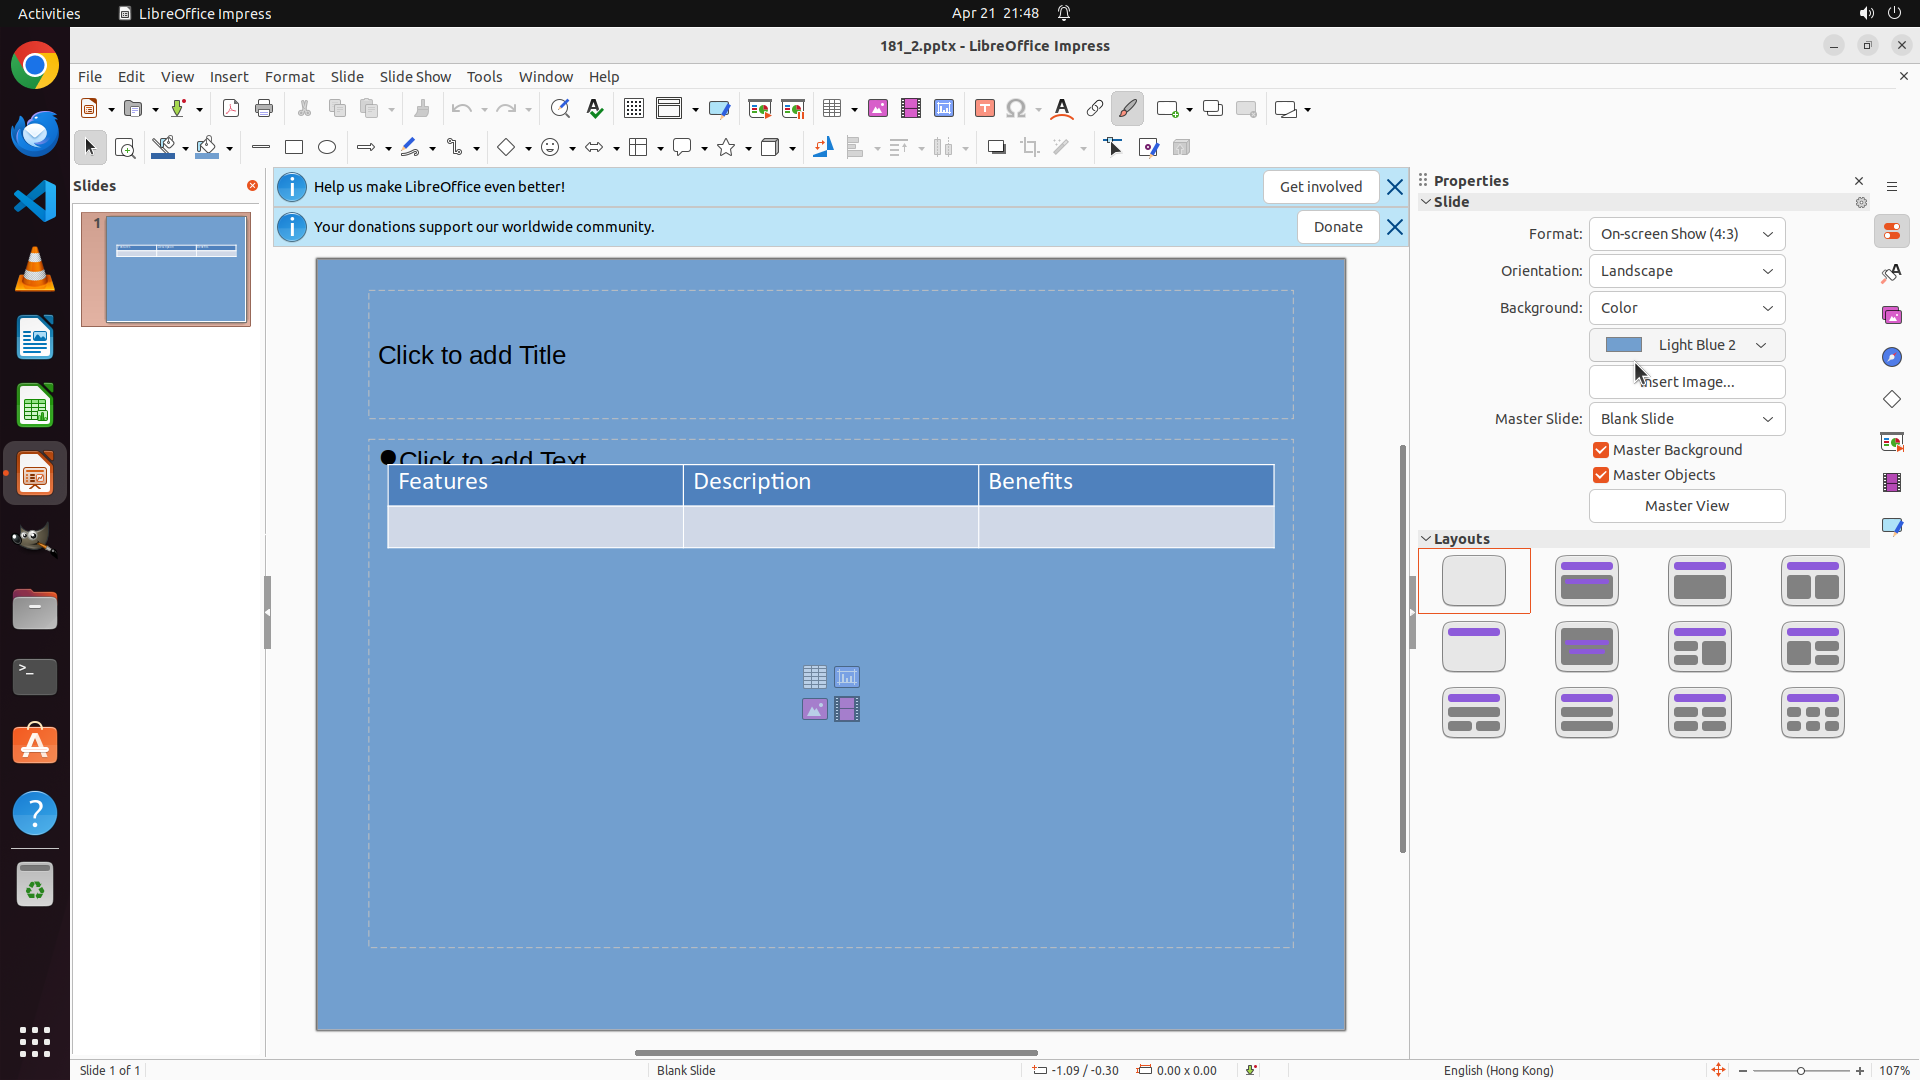Open the Light Blue 2 background color picker

(1686, 345)
